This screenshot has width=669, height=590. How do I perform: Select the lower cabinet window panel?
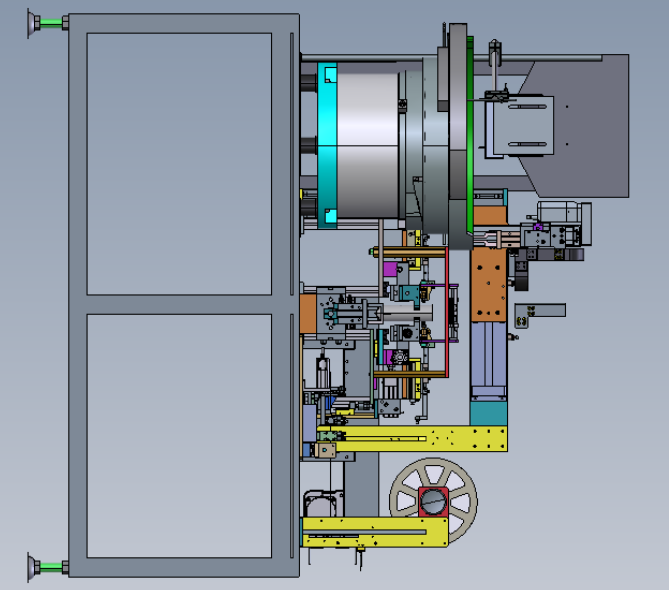(x=179, y=436)
